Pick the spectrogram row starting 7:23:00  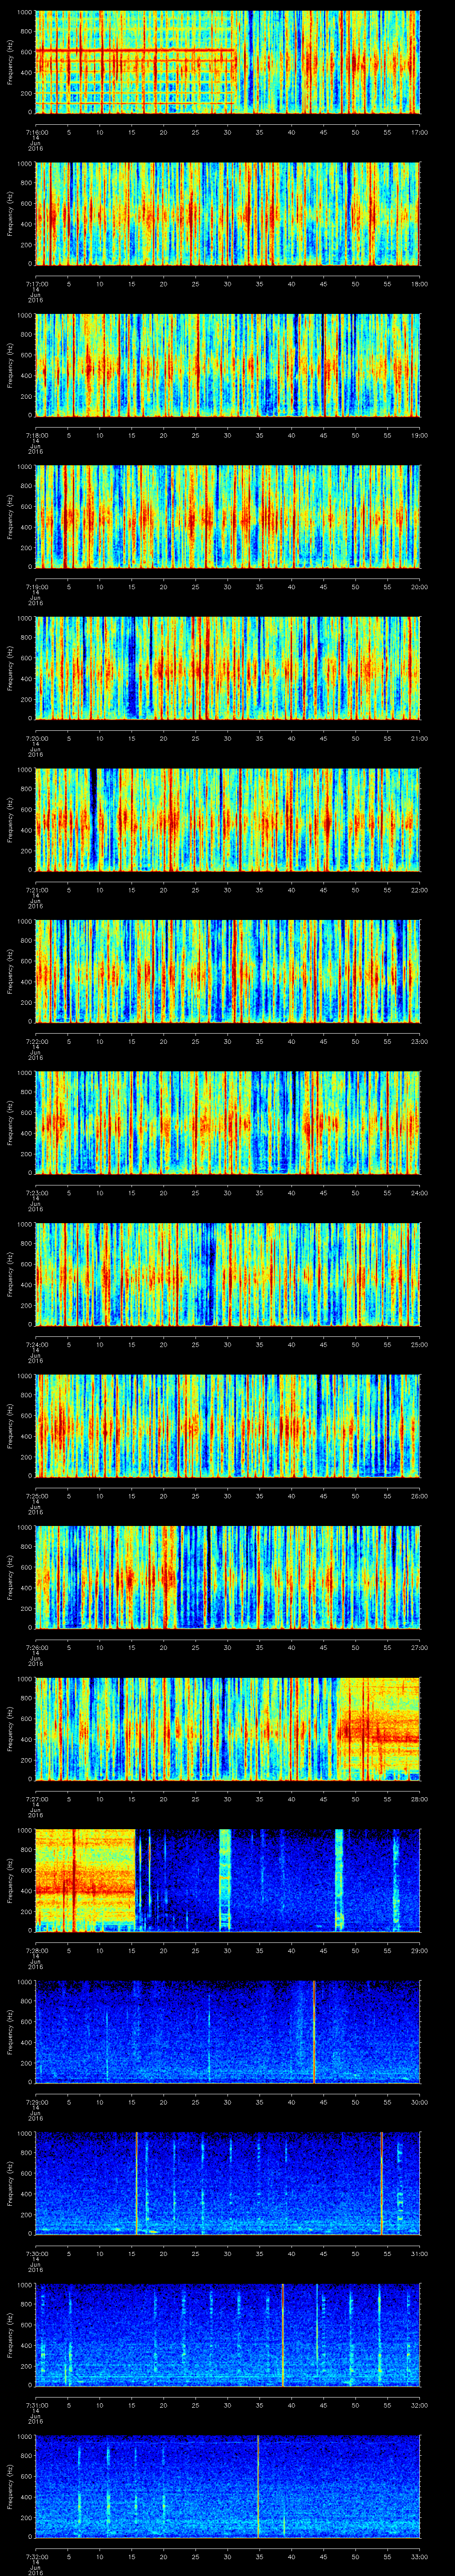pos(228,1123)
